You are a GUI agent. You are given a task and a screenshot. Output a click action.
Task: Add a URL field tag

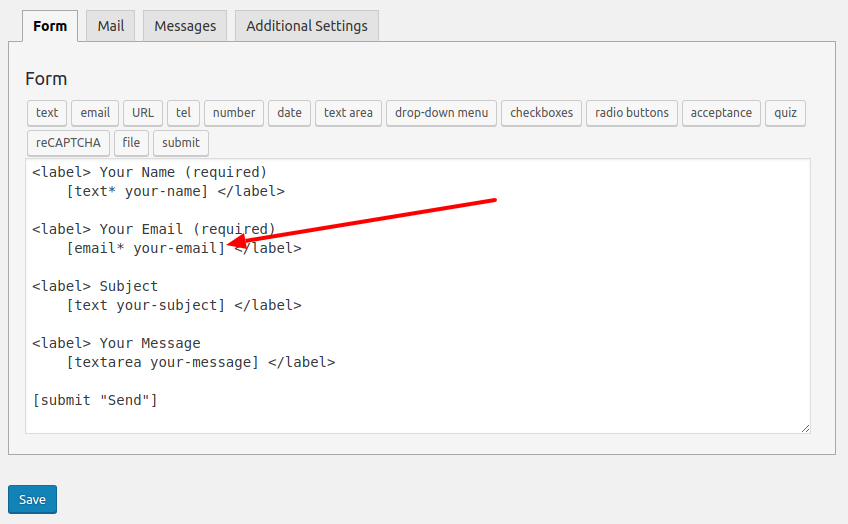(143, 113)
